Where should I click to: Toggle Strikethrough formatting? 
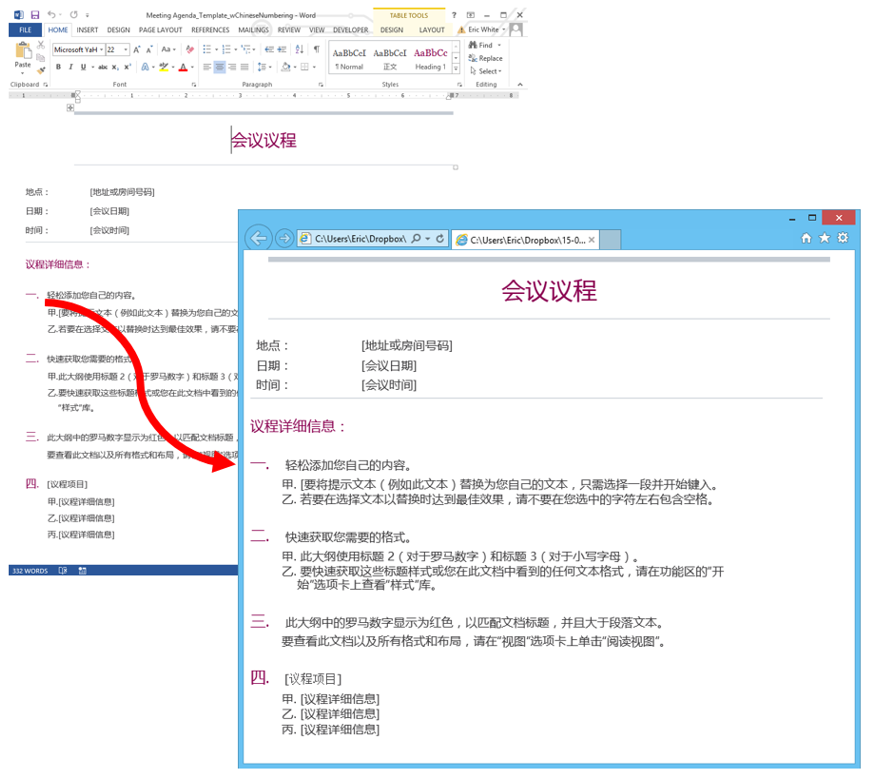pos(103,67)
